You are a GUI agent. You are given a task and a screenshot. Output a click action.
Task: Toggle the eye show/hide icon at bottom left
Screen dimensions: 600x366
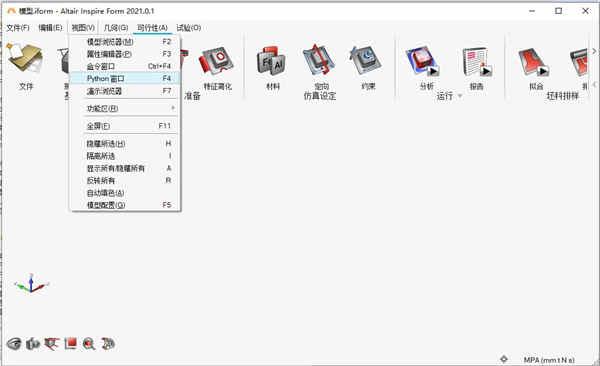click(14, 344)
